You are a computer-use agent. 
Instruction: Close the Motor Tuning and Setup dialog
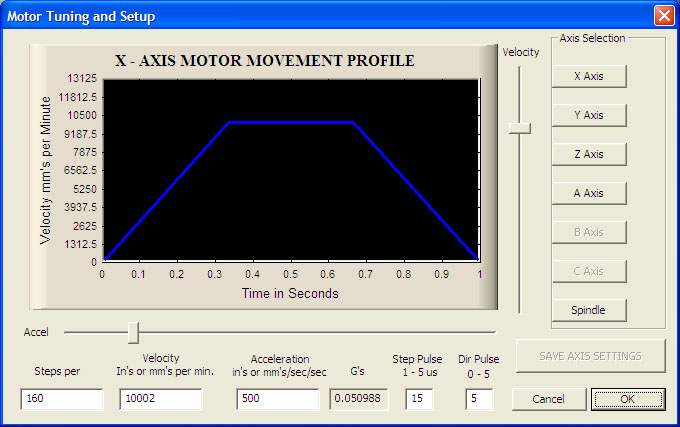click(x=664, y=16)
